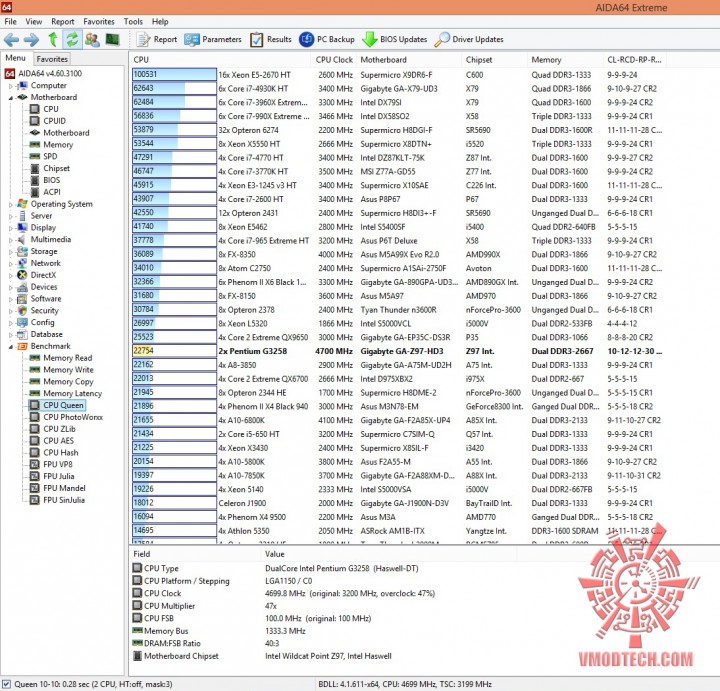
Task: Sort by the Motherboard column header
Action: [409, 60]
